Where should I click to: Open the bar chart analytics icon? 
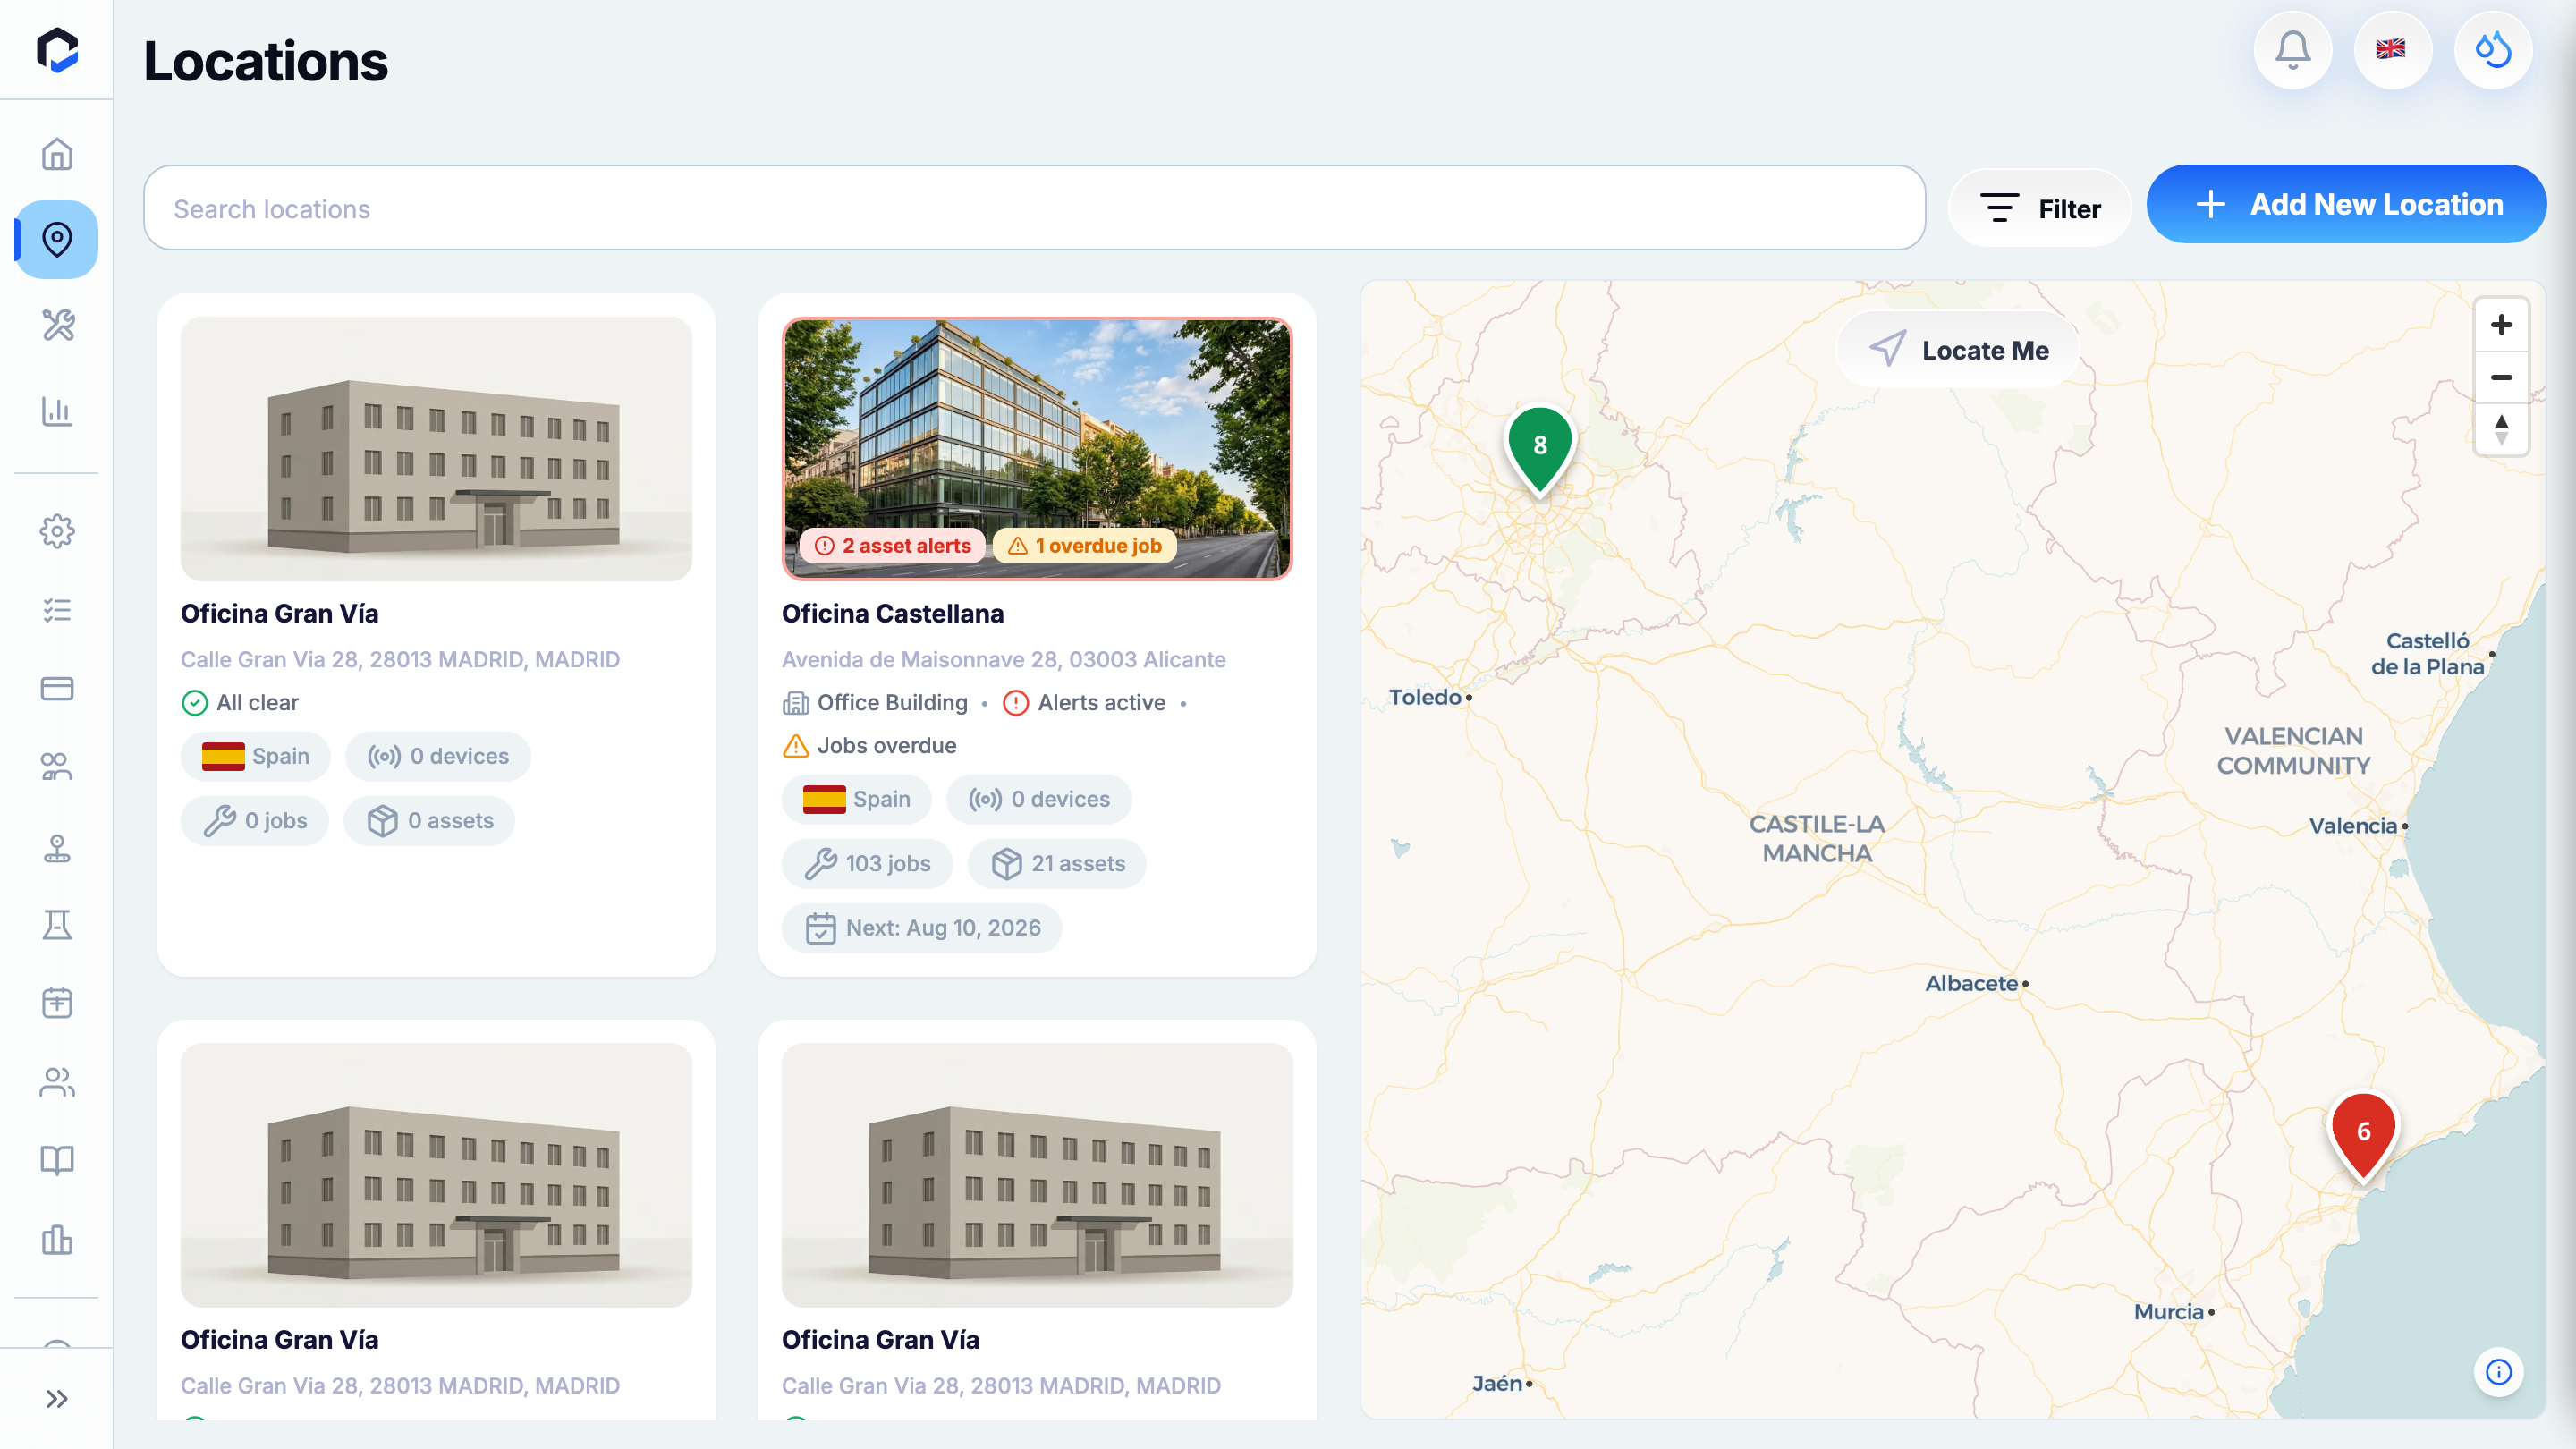[x=57, y=411]
